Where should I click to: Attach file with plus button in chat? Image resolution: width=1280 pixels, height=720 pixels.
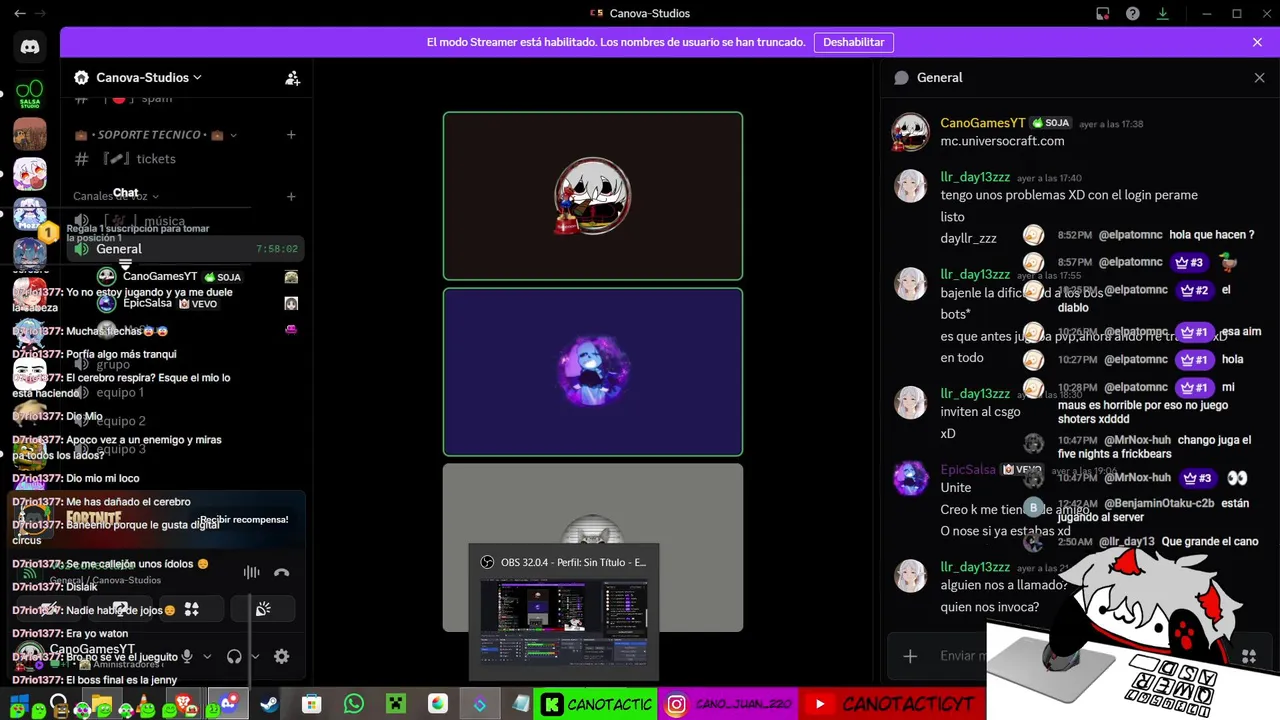click(910, 656)
